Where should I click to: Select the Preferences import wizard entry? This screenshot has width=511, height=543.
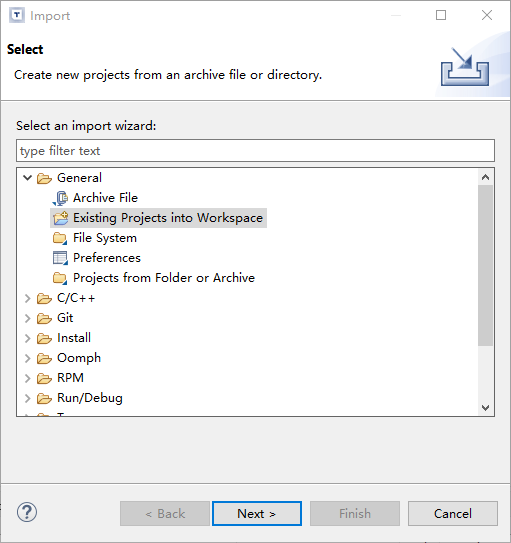click(x=107, y=258)
